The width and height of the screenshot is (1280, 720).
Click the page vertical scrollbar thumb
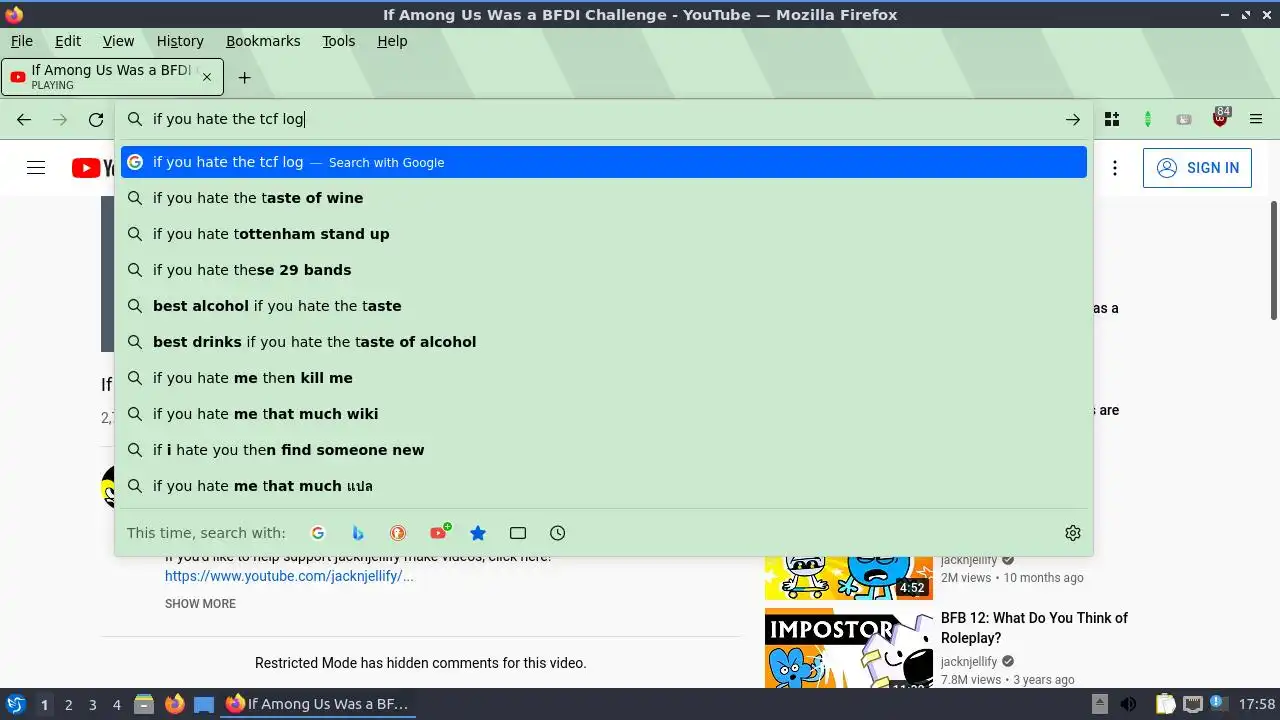(x=1274, y=260)
